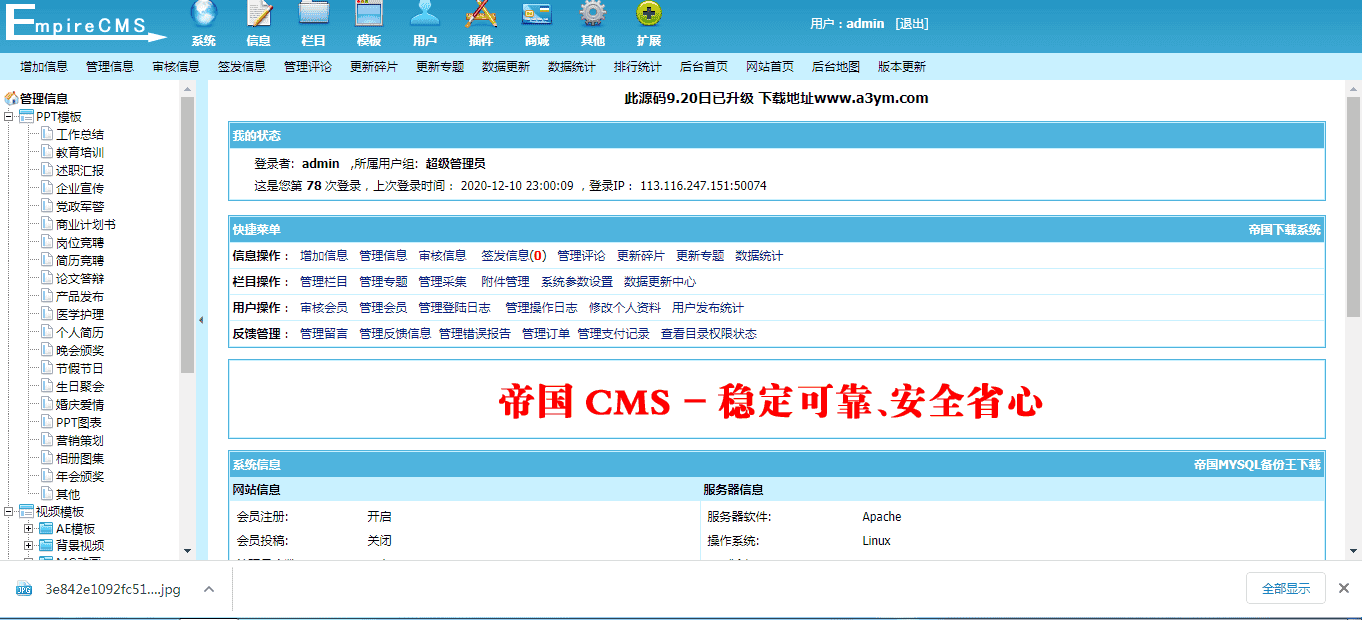Image resolution: width=1362 pixels, height=620 pixels.
Task: Click the page icon beside 其他 in the tree
Action: point(46,494)
